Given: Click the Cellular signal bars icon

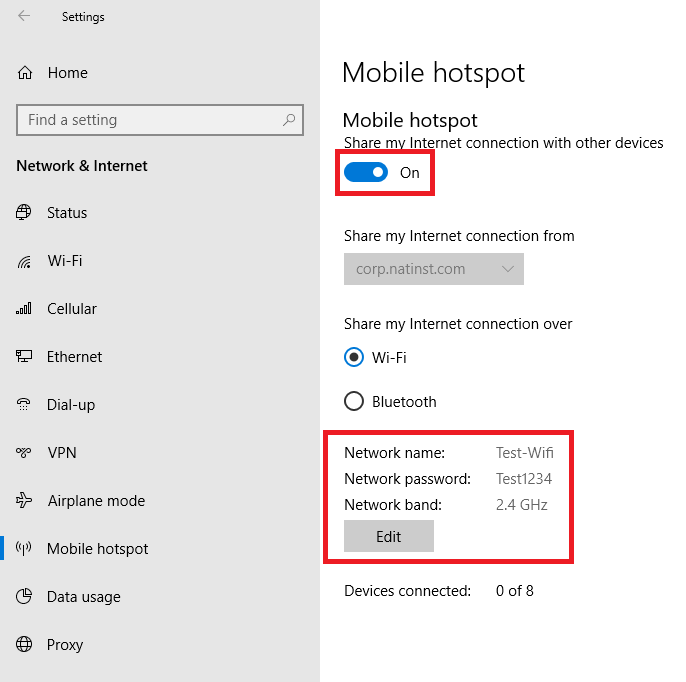Looking at the screenshot, I should pyautogui.click(x=24, y=308).
